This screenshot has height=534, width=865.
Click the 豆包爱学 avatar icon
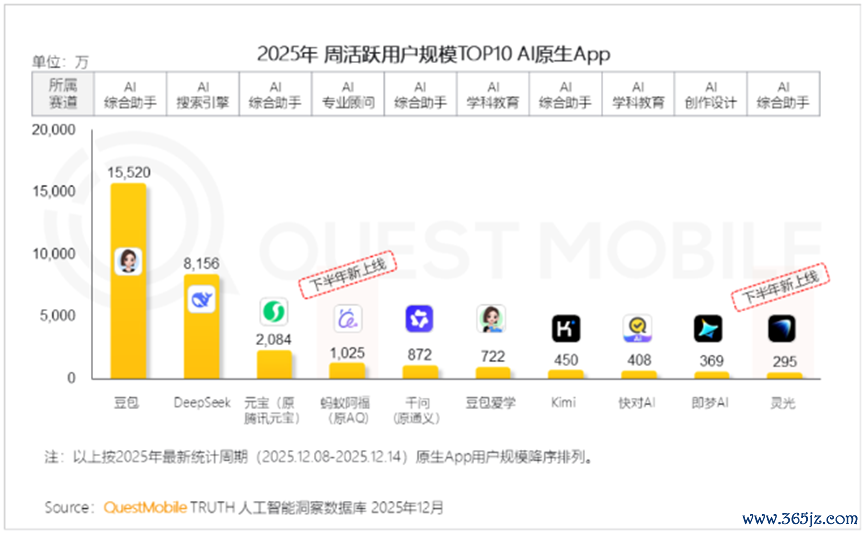pyautogui.click(x=491, y=319)
